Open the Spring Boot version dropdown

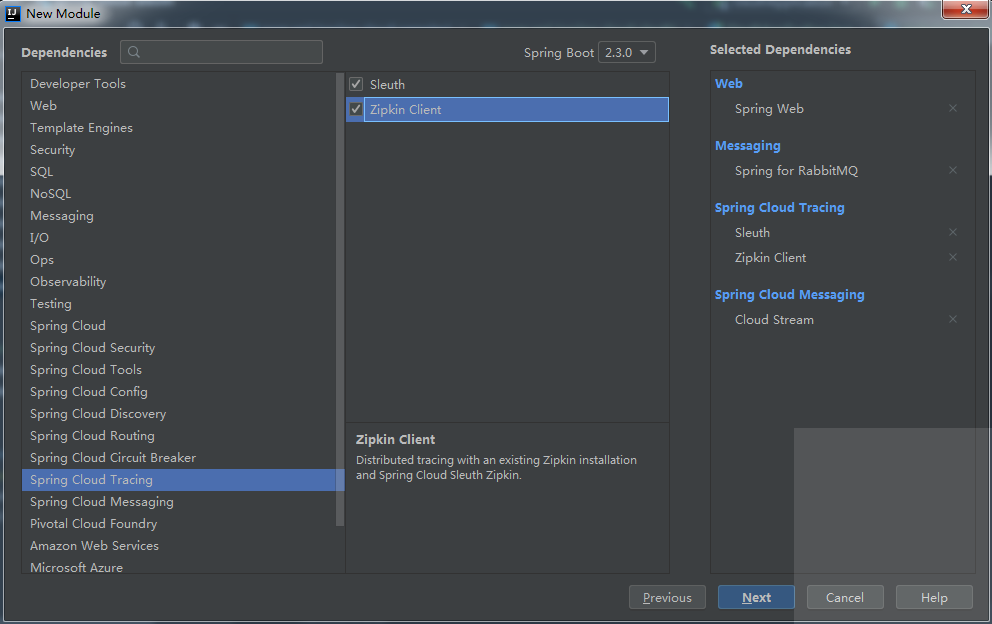tap(627, 52)
